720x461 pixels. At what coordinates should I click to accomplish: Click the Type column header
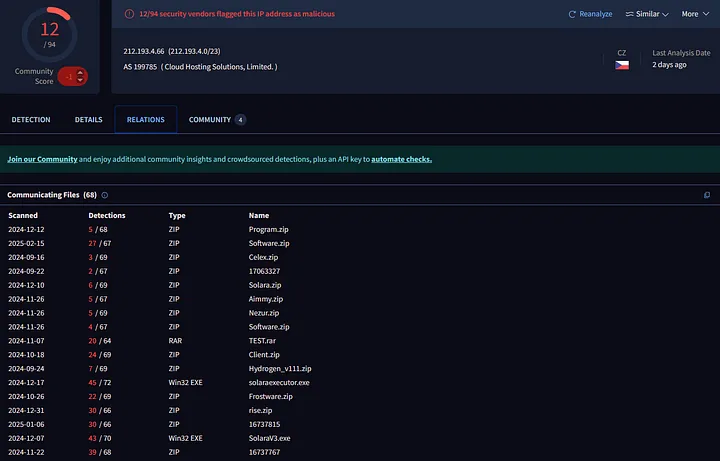(x=177, y=215)
